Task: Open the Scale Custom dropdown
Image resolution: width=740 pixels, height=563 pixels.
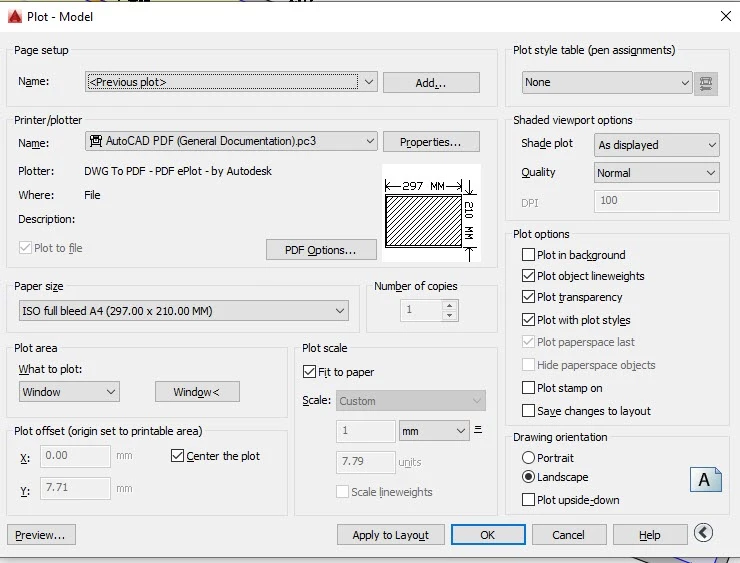Action: pos(411,401)
